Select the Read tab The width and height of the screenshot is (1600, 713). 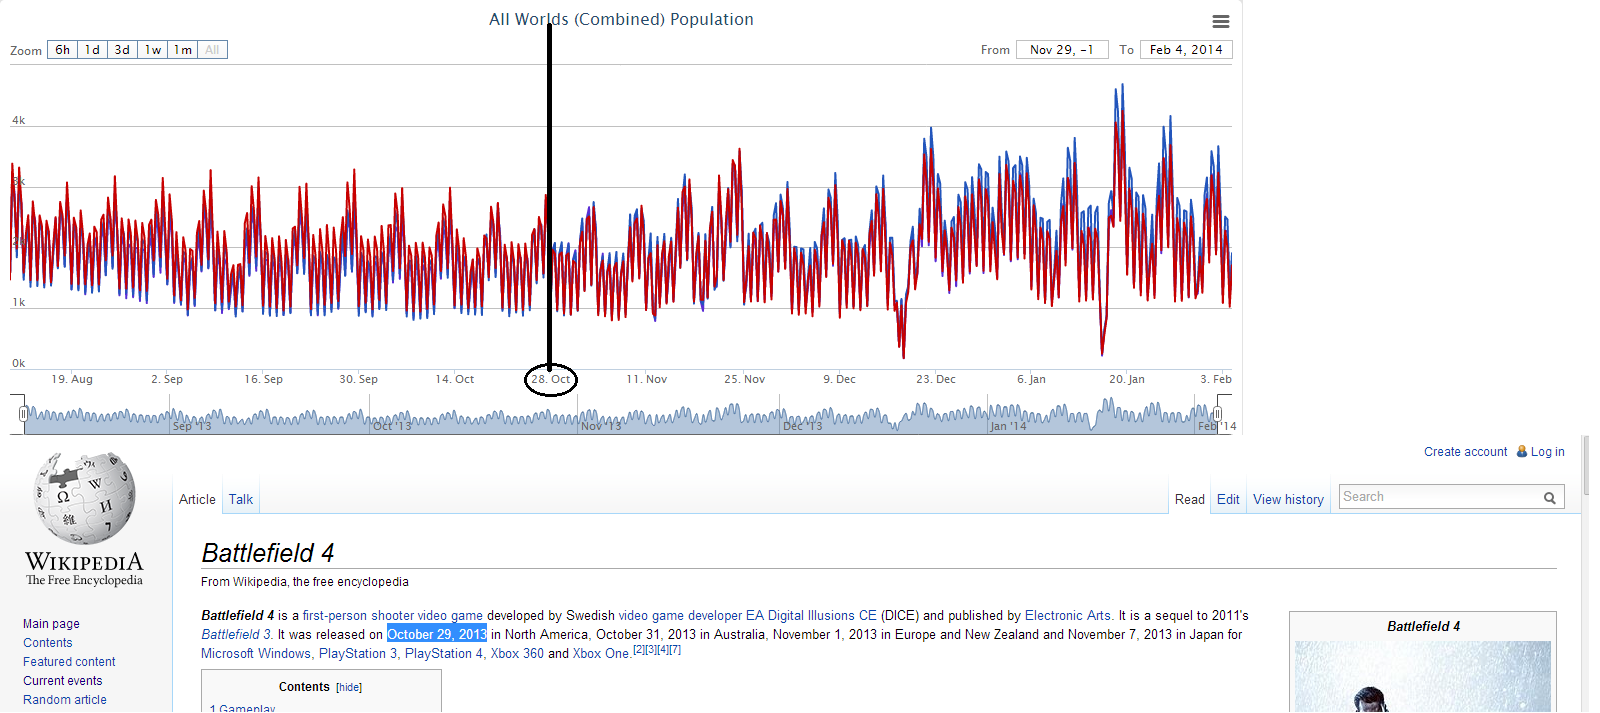click(x=1190, y=499)
